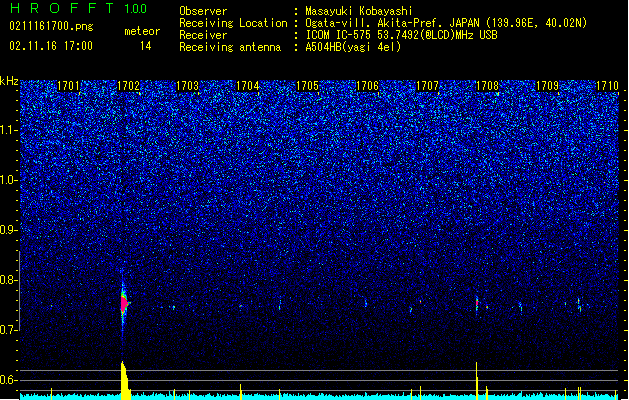Click the 1710 time marker
The height and width of the screenshot is (400, 629).
pyautogui.click(x=607, y=86)
